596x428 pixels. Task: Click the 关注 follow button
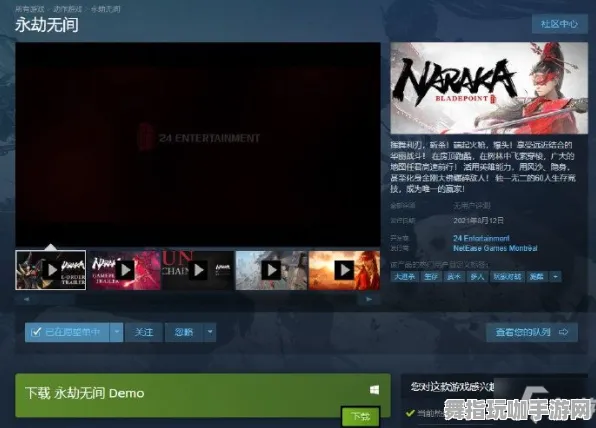pyautogui.click(x=144, y=332)
